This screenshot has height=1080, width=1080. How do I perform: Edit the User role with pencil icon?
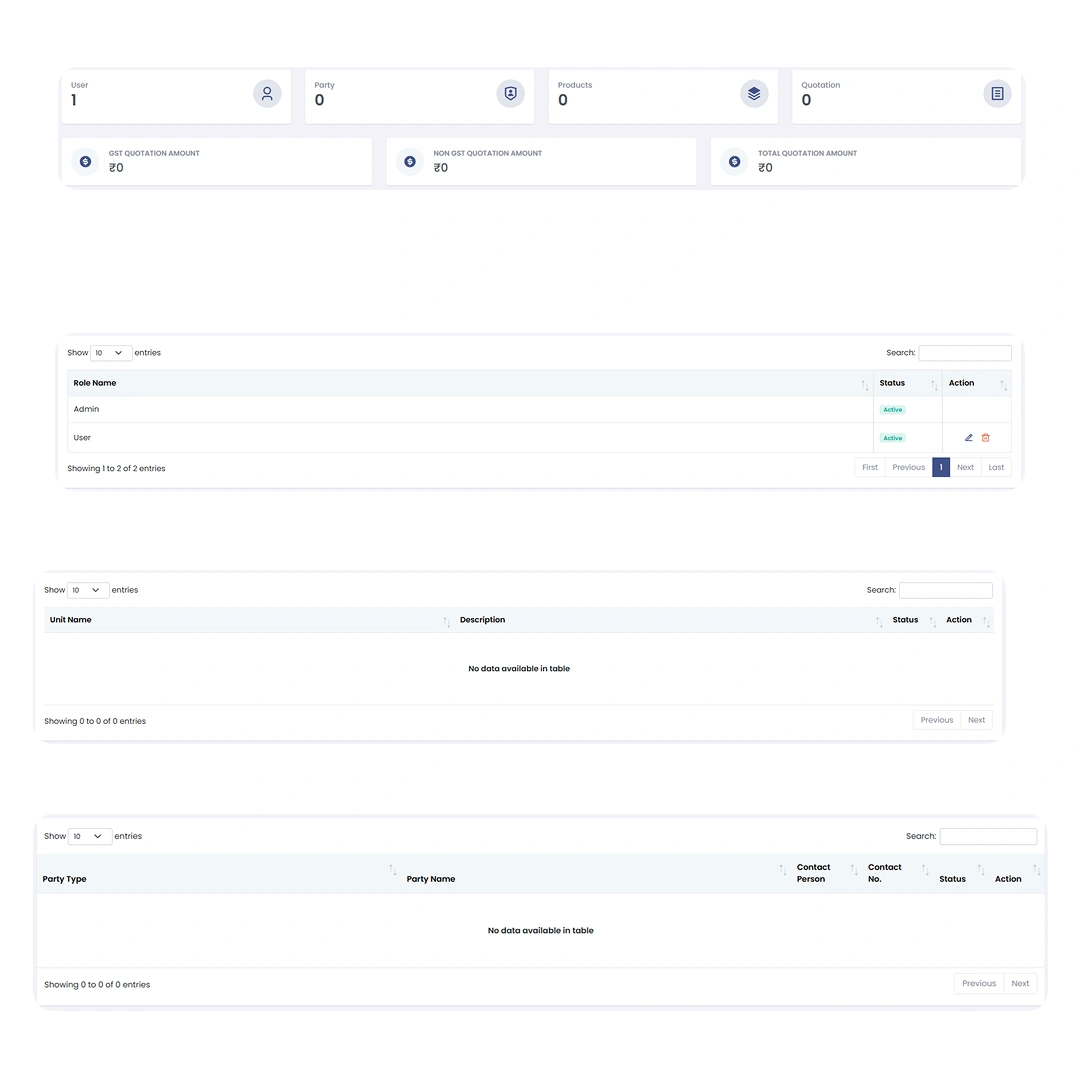[968, 437]
